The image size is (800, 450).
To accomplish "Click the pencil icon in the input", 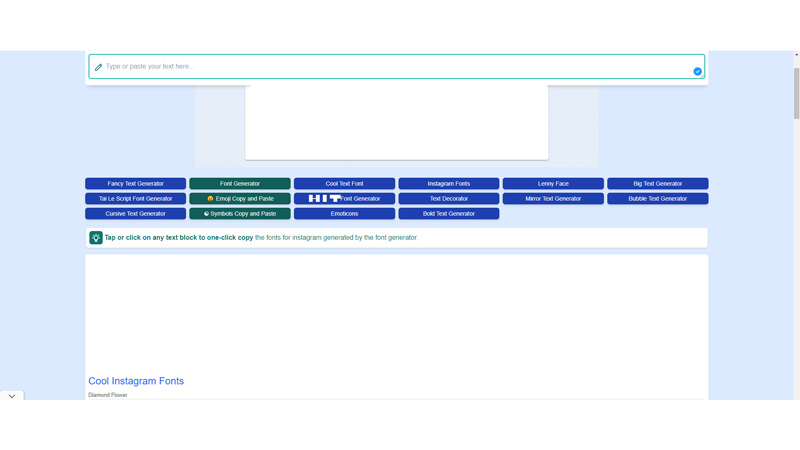I will pos(98,67).
